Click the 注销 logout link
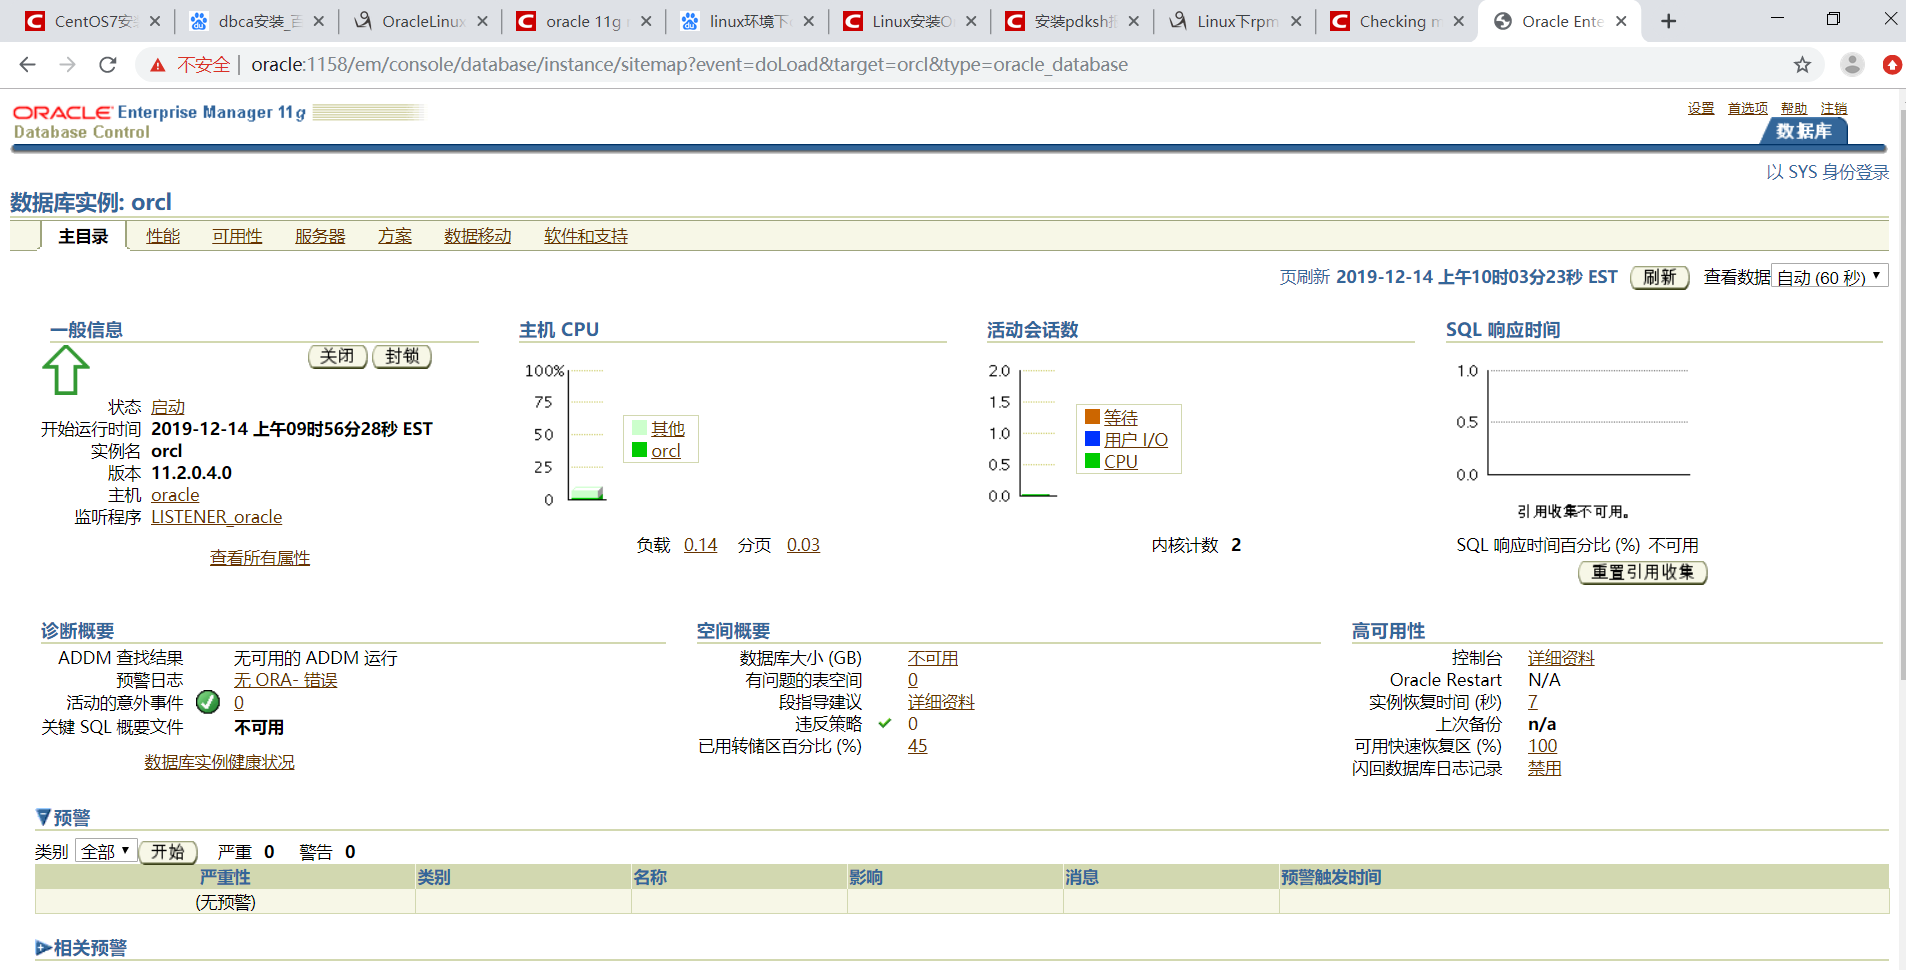 [1834, 108]
